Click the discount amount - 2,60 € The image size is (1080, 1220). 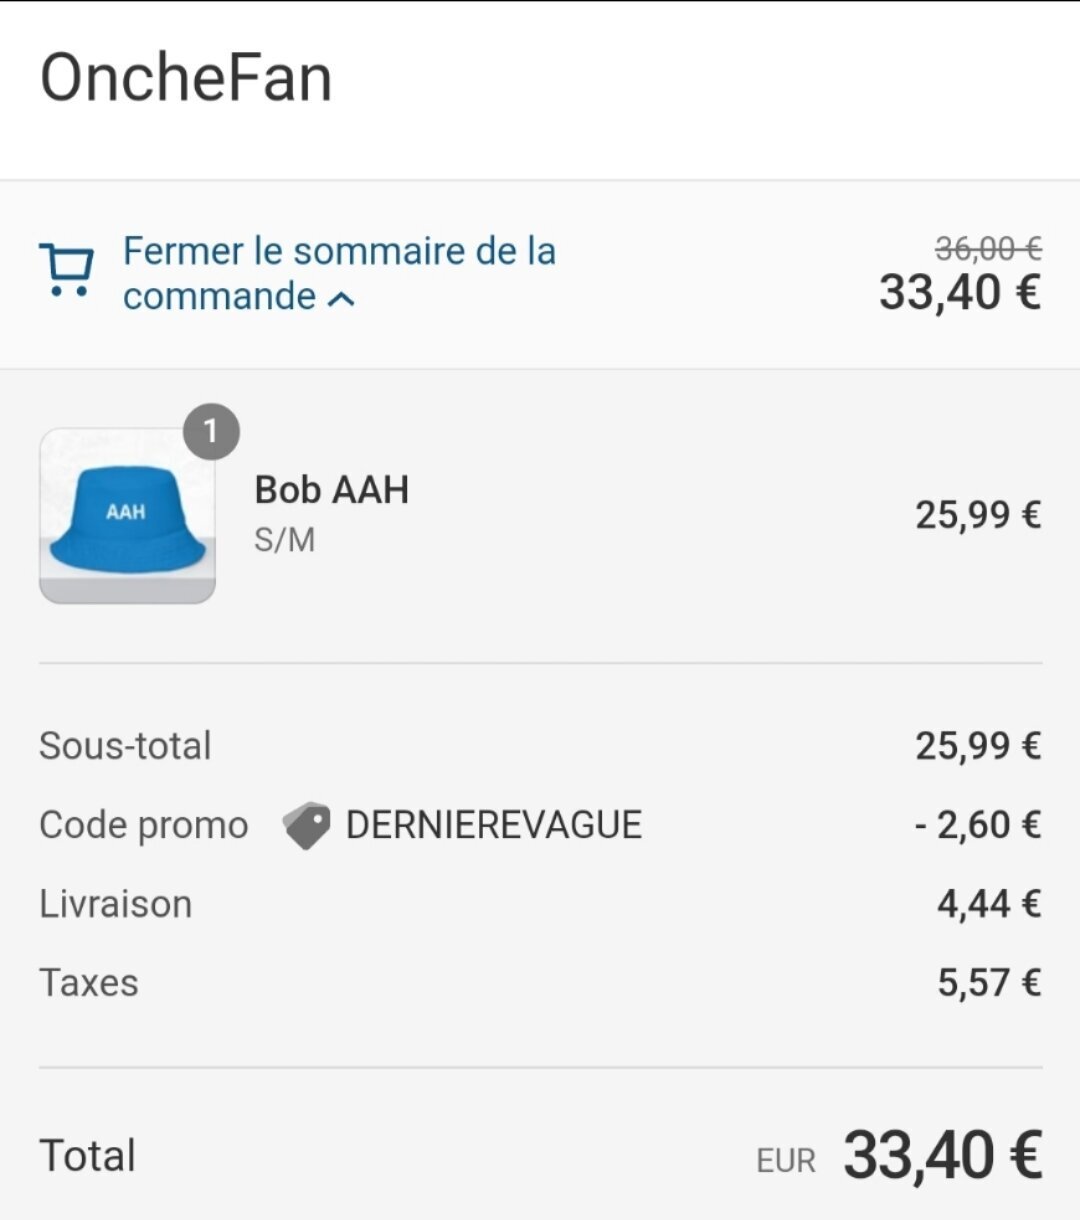[x=978, y=826]
